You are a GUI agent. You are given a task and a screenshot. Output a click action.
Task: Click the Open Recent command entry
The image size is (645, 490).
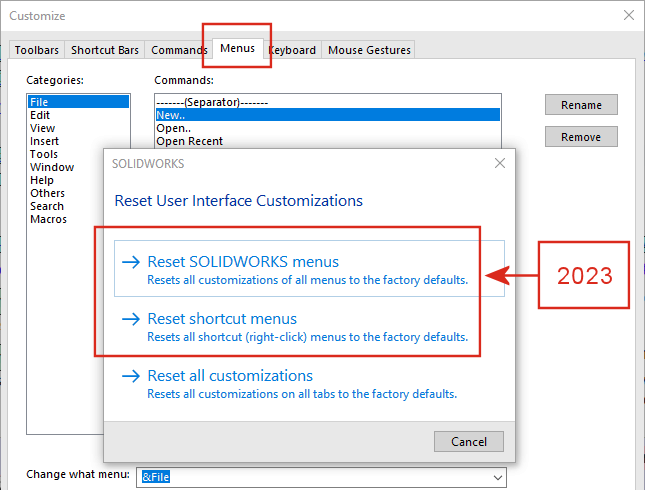[188, 141]
